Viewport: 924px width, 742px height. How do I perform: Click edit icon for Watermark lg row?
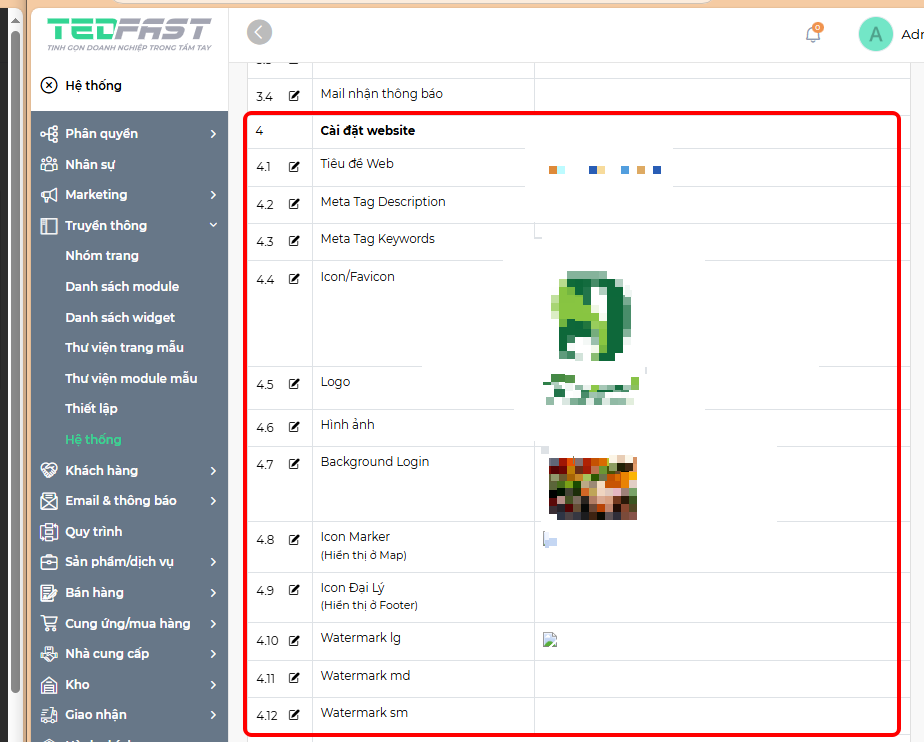[x=294, y=640]
